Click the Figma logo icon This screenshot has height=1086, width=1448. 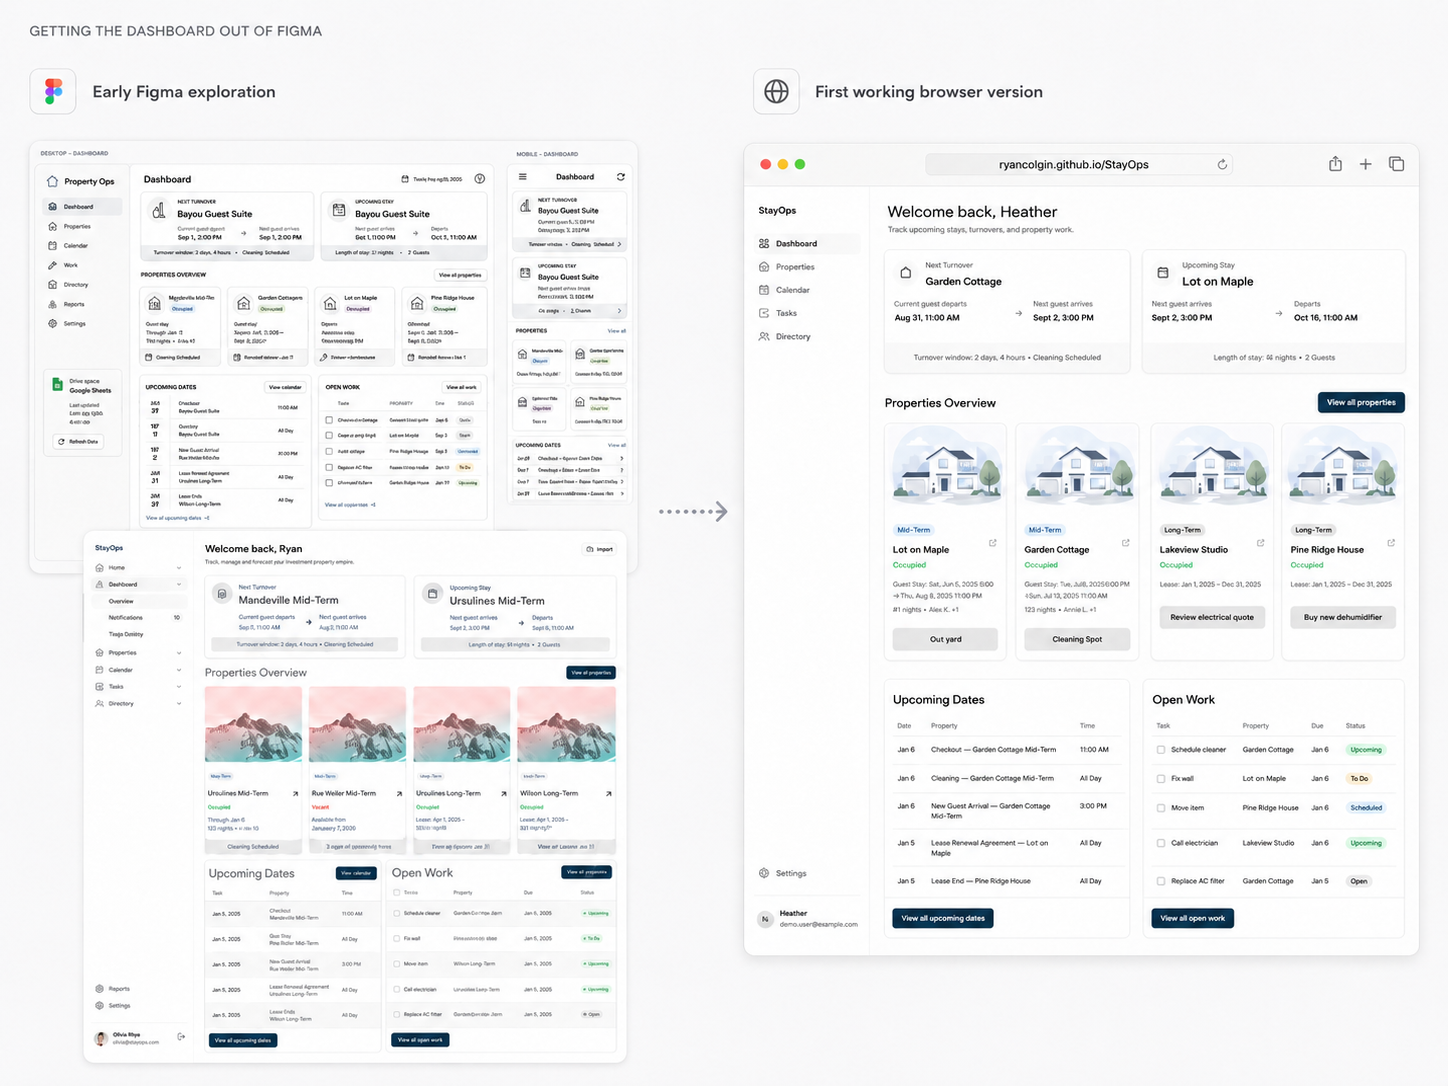[53, 91]
